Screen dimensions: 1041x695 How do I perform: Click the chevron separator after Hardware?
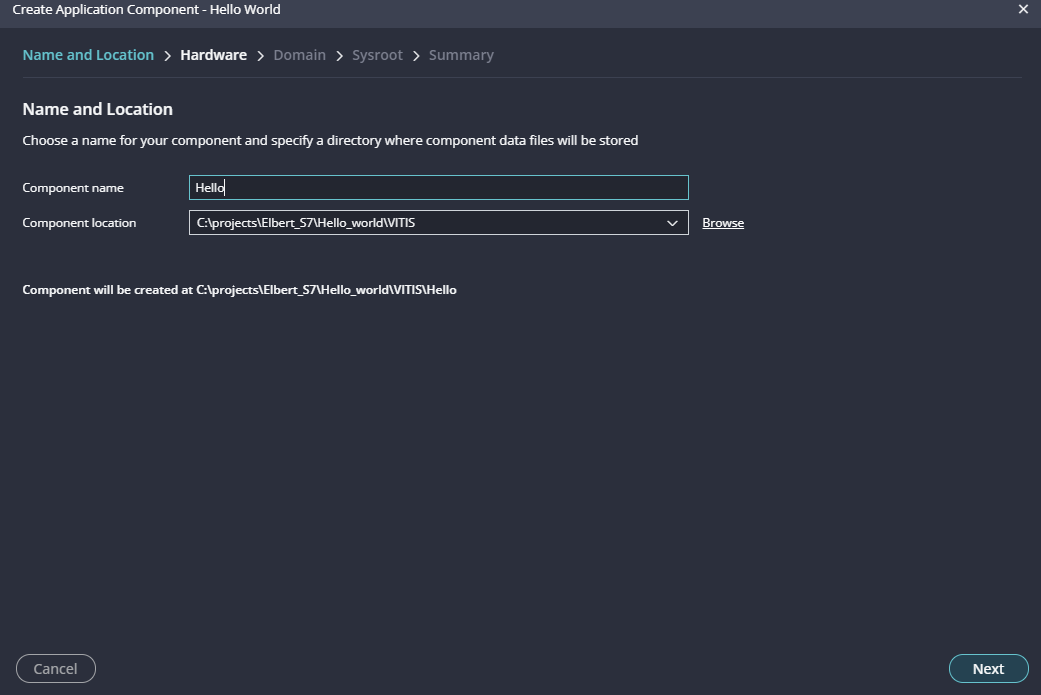point(260,56)
